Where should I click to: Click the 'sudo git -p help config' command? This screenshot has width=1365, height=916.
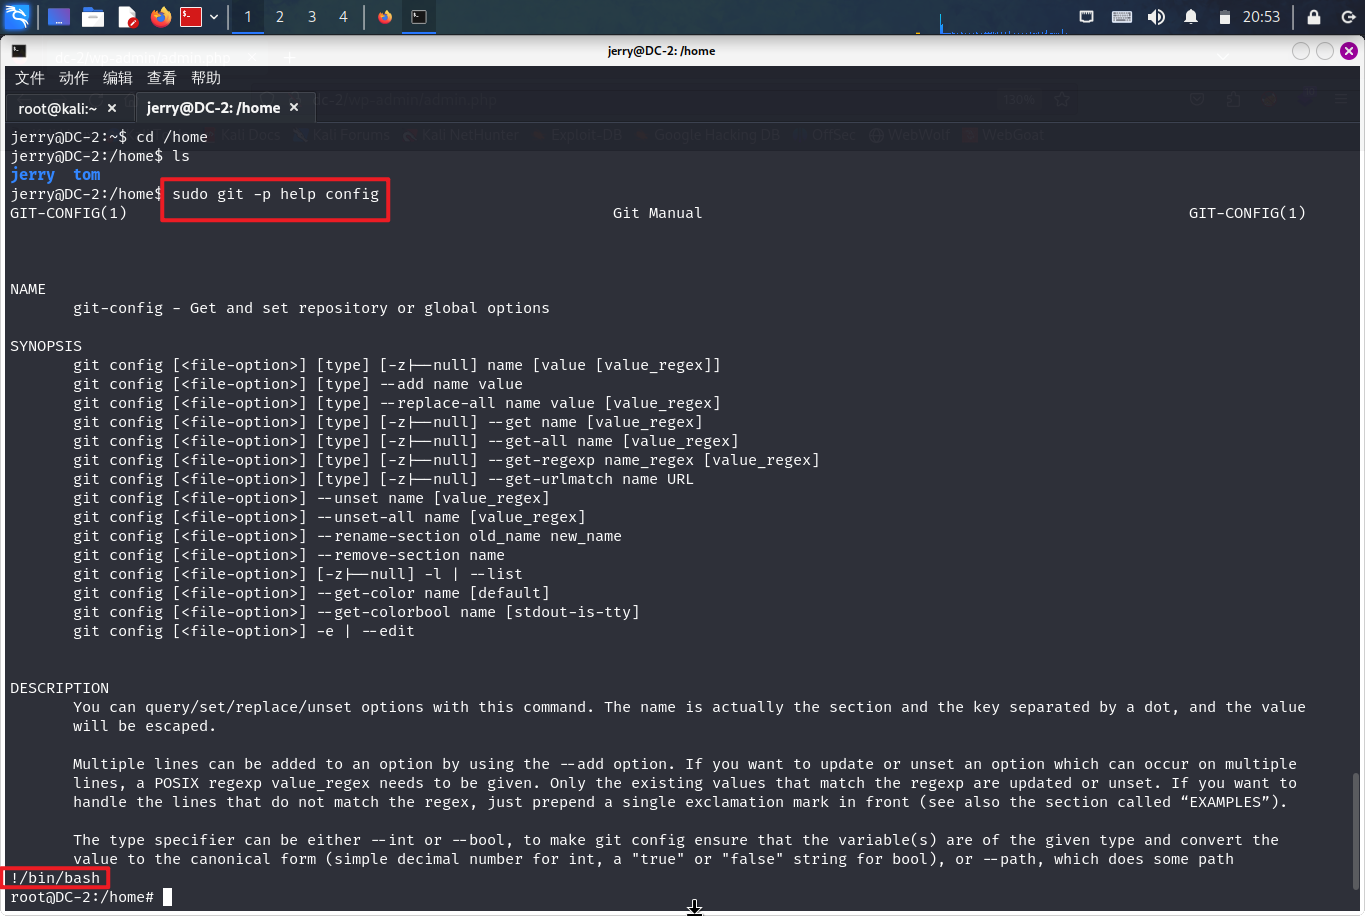coord(276,194)
